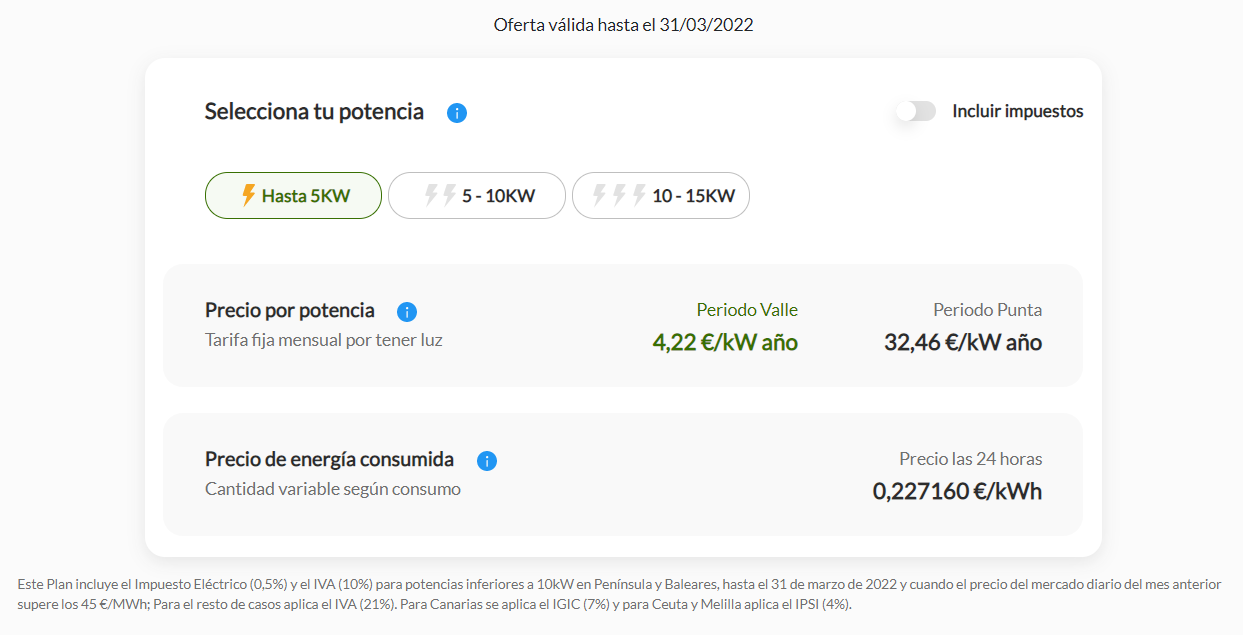Click the Oferta válida hasta el 31/03/2022 text
This screenshot has height=635, width=1243.
(623, 25)
